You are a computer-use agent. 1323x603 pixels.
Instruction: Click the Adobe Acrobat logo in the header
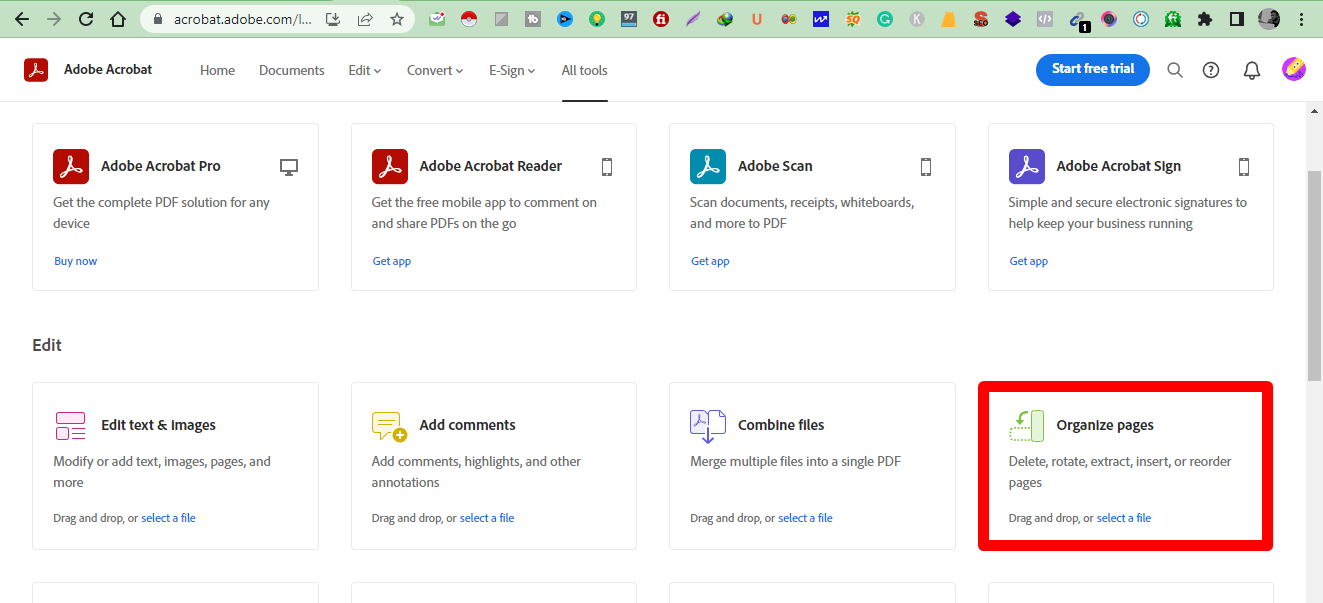pyautogui.click(x=36, y=69)
